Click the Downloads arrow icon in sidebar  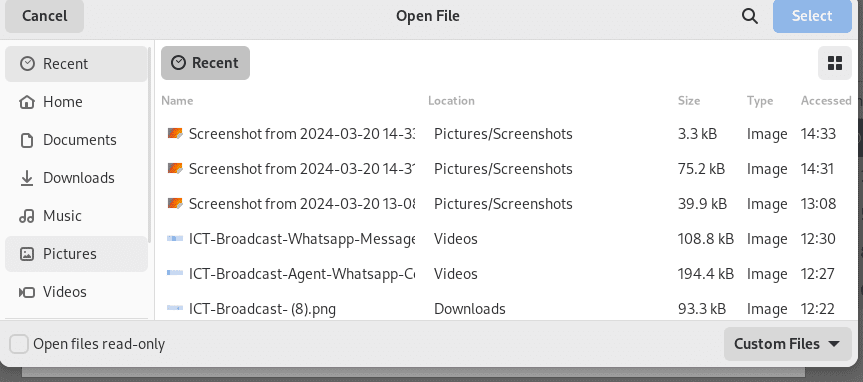pyautogui.click(x=27, y=178)
